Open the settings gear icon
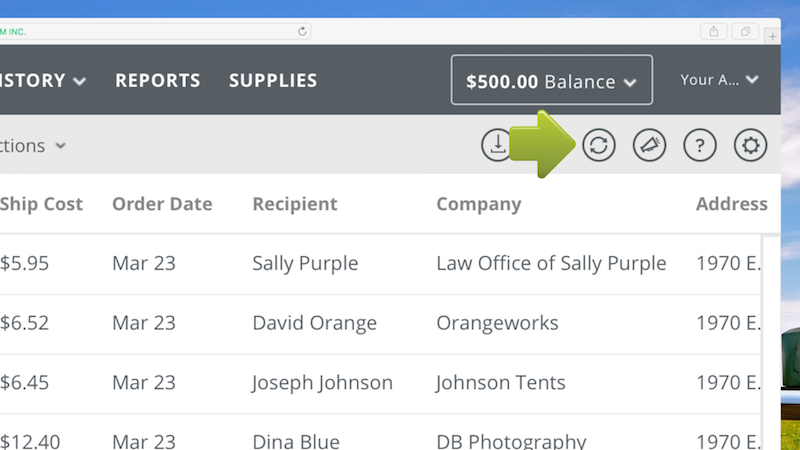This screenshot has width=800, height=450. click(x=750, y=146)
